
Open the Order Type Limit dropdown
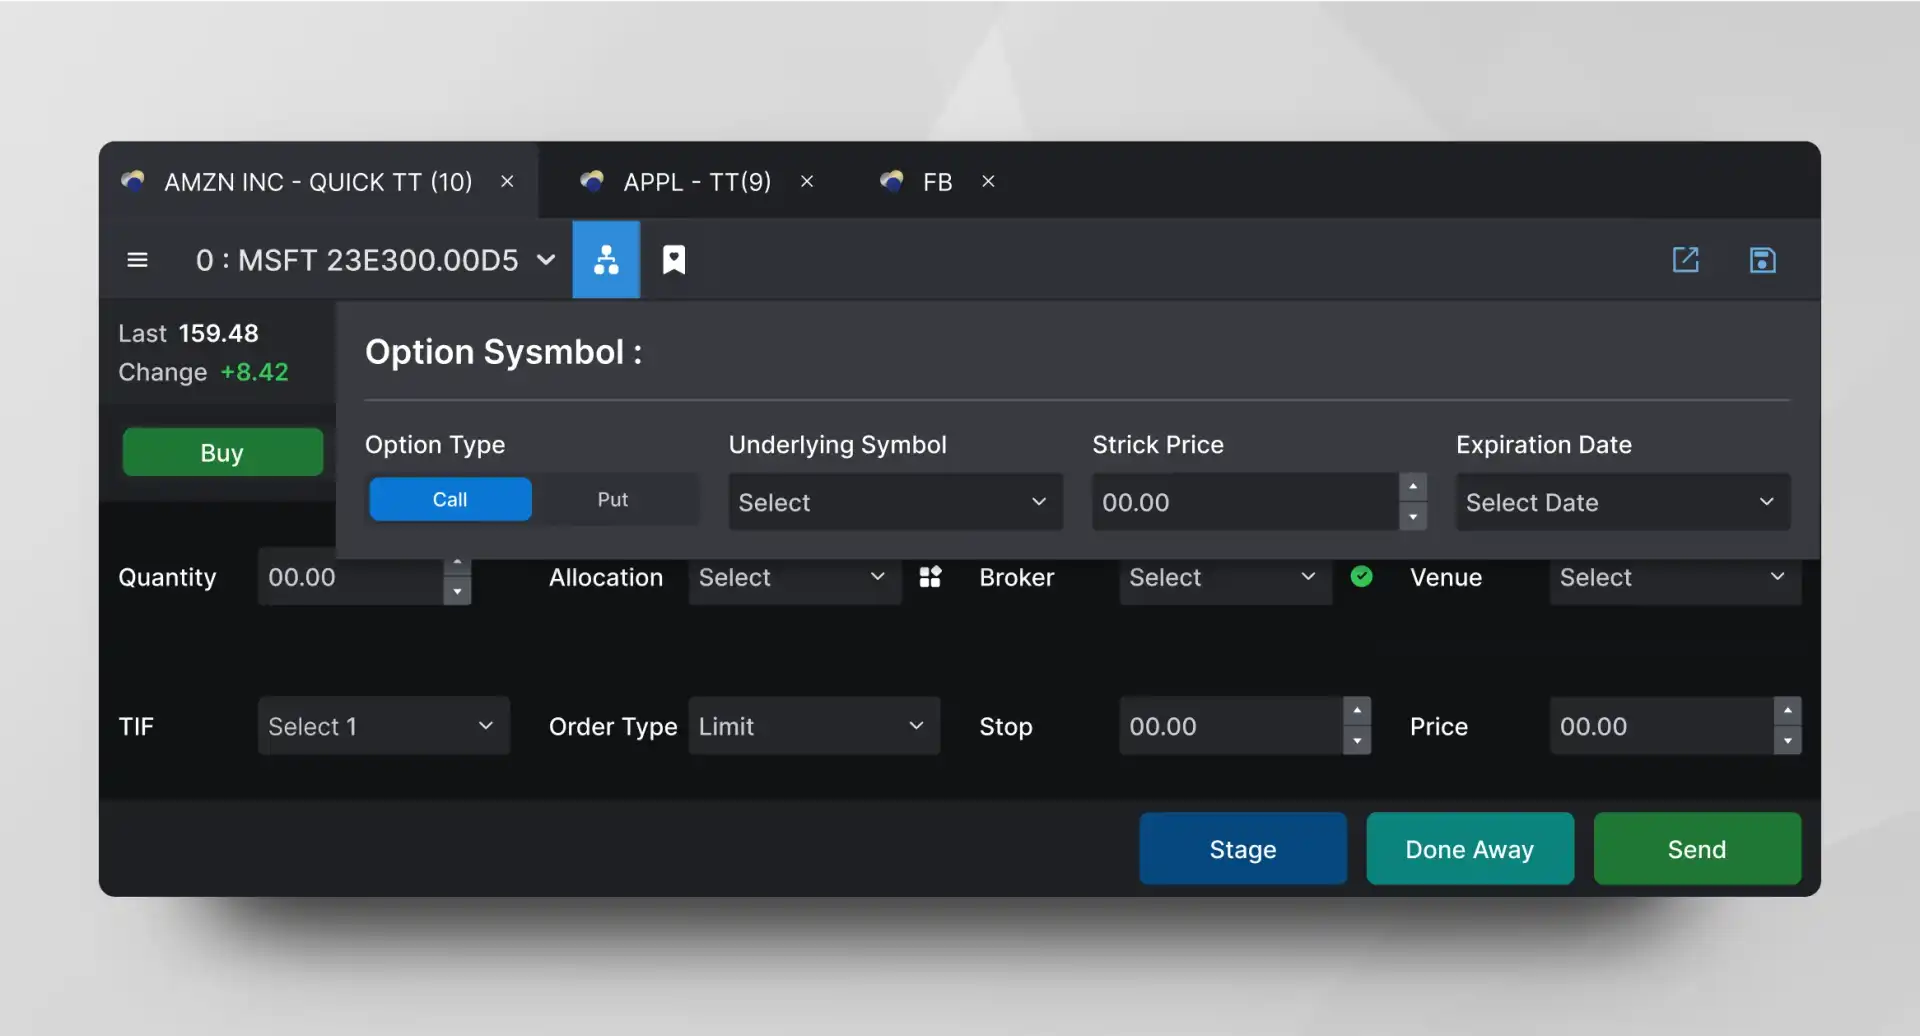pyautogui.click(x=814, y=726)
